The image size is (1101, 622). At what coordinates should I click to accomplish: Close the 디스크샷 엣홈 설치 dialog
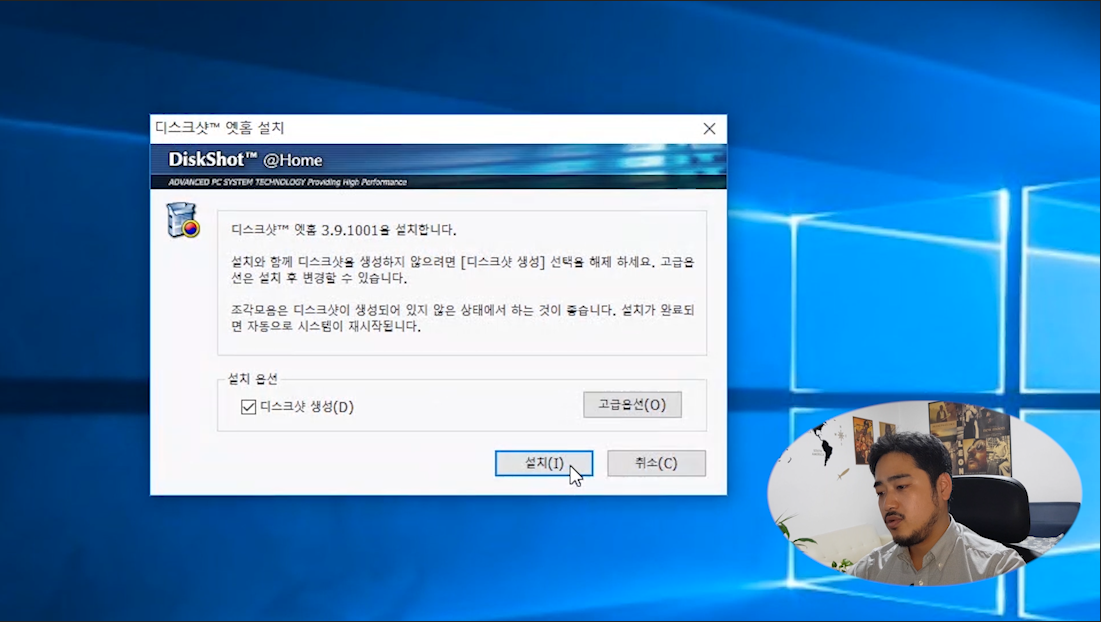coord(709,128)
